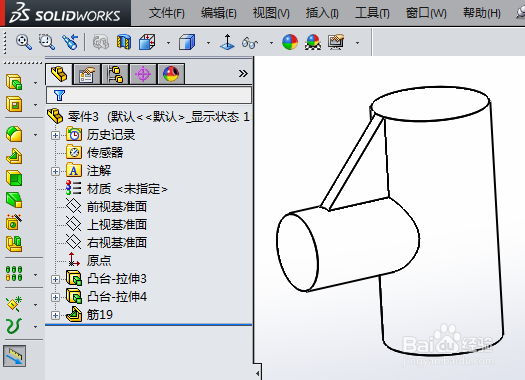Click the feature tree filter funnel icon
The height and width of the screenshot is (380, 525).
point(59,95)
